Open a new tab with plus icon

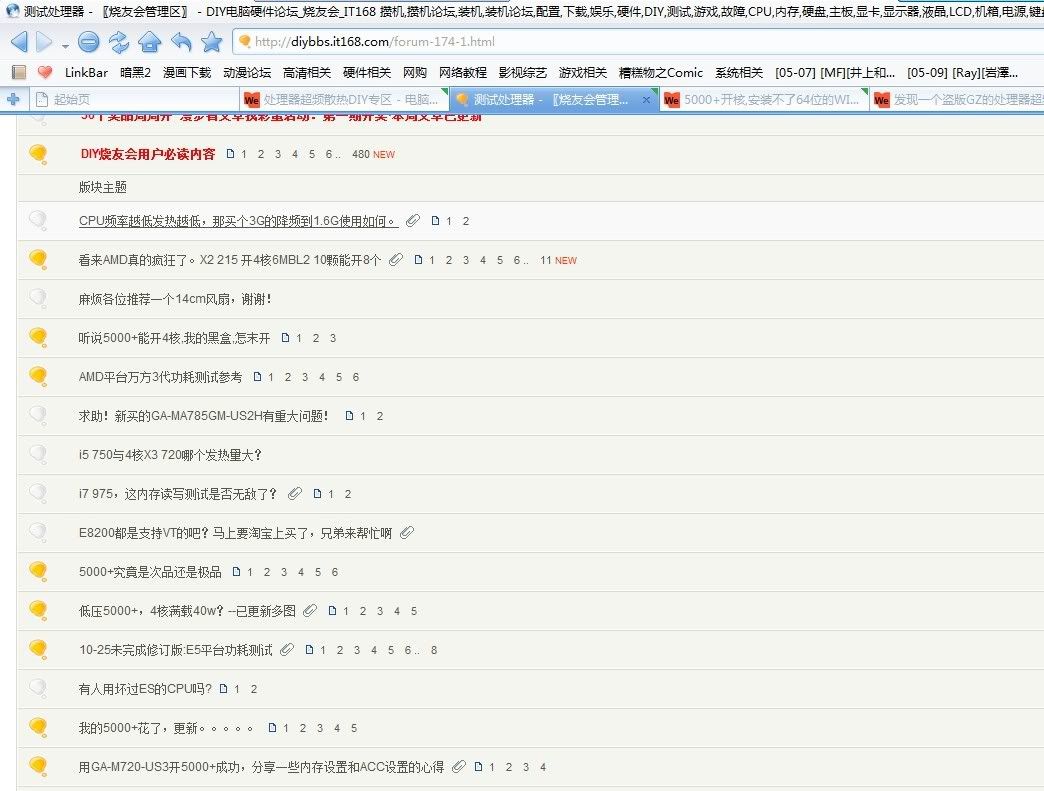point(13,99)
